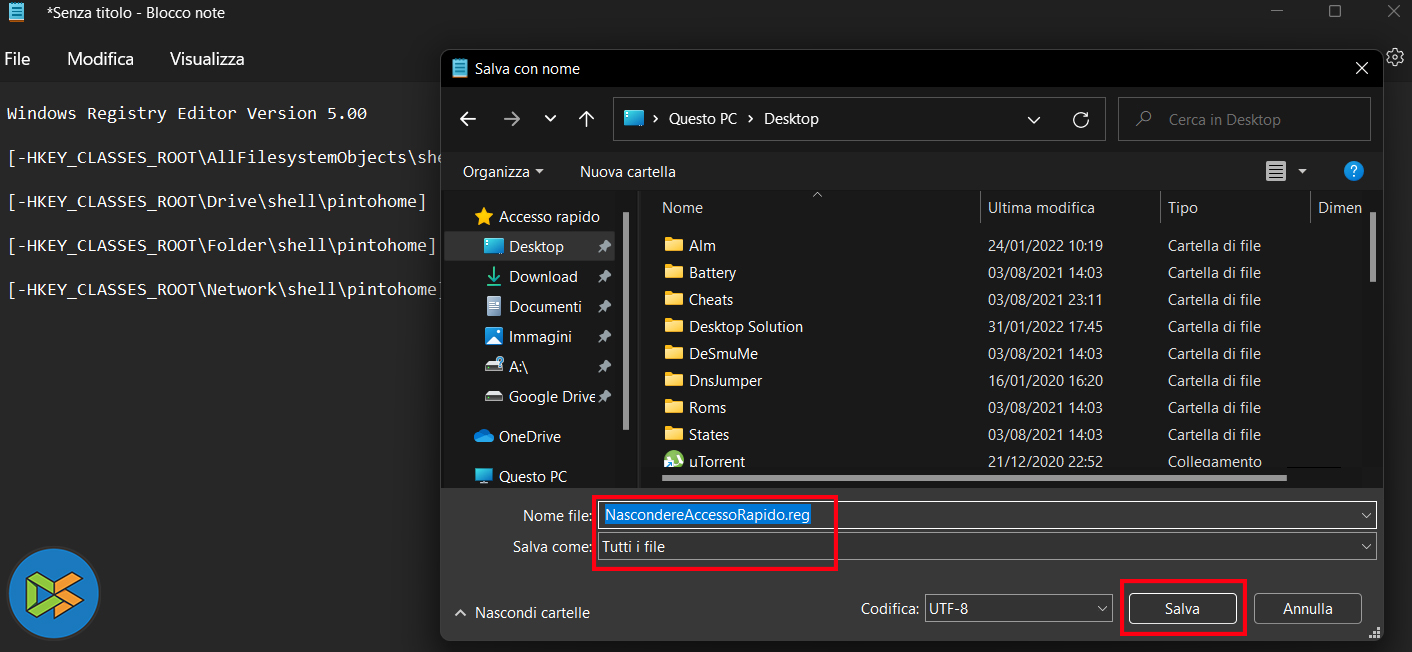1412x652 pixels.
Task: Click the horizontal scrollbar in file list
Action: [x=974, y=478]
